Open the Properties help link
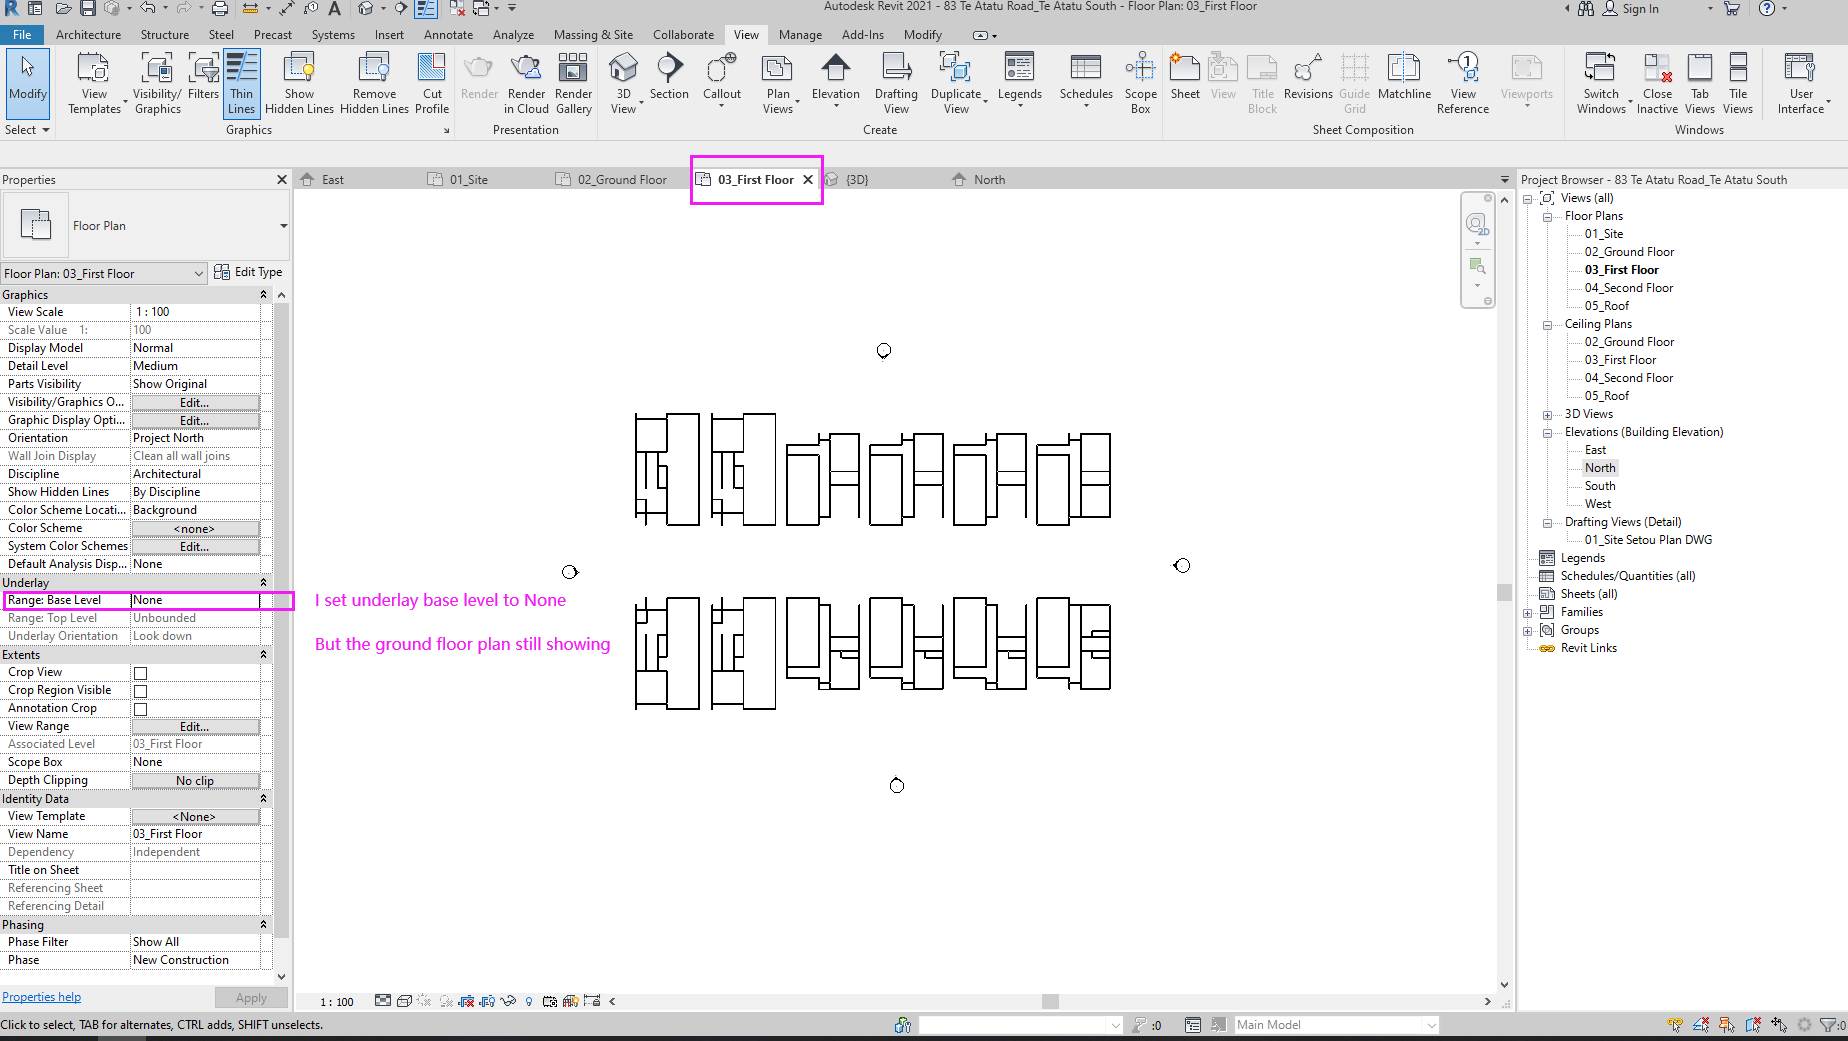The height and width of the screenshot is (1041, 1848). 41,996
